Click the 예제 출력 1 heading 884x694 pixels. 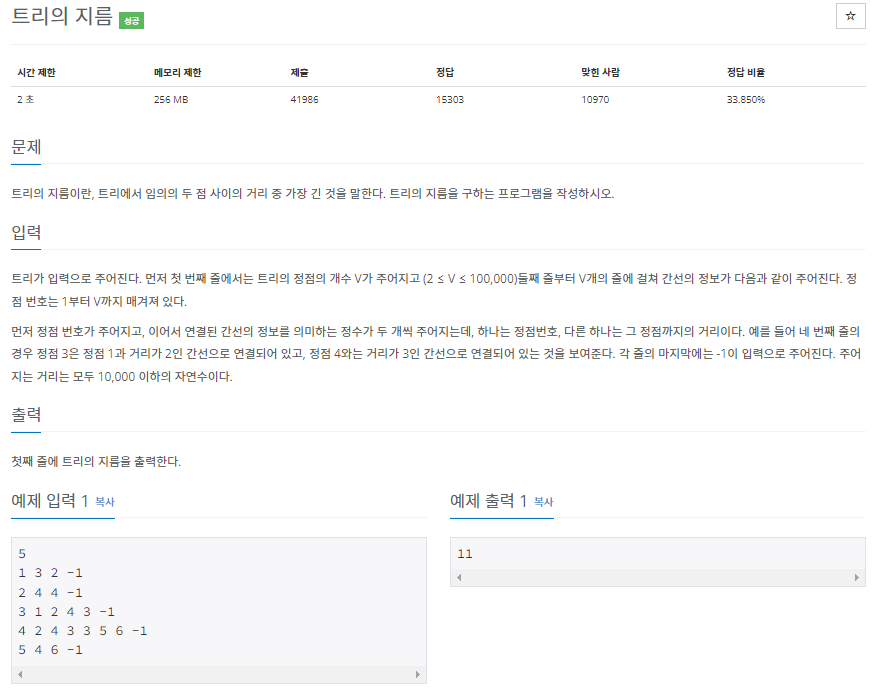pyautogui.click(x=488, y=501)
